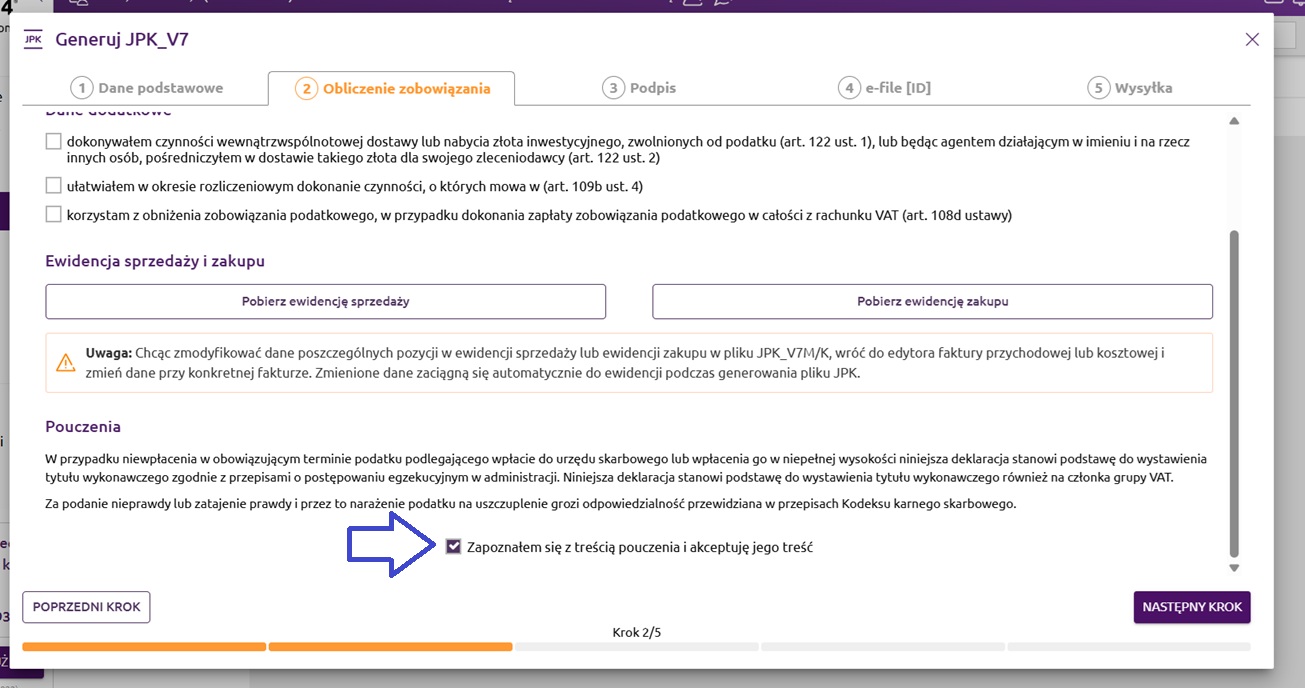Close the Generuj JPK_V7 dialog
The height and width of the screenshot is (688, 1305).
[x=1252, y=40]
